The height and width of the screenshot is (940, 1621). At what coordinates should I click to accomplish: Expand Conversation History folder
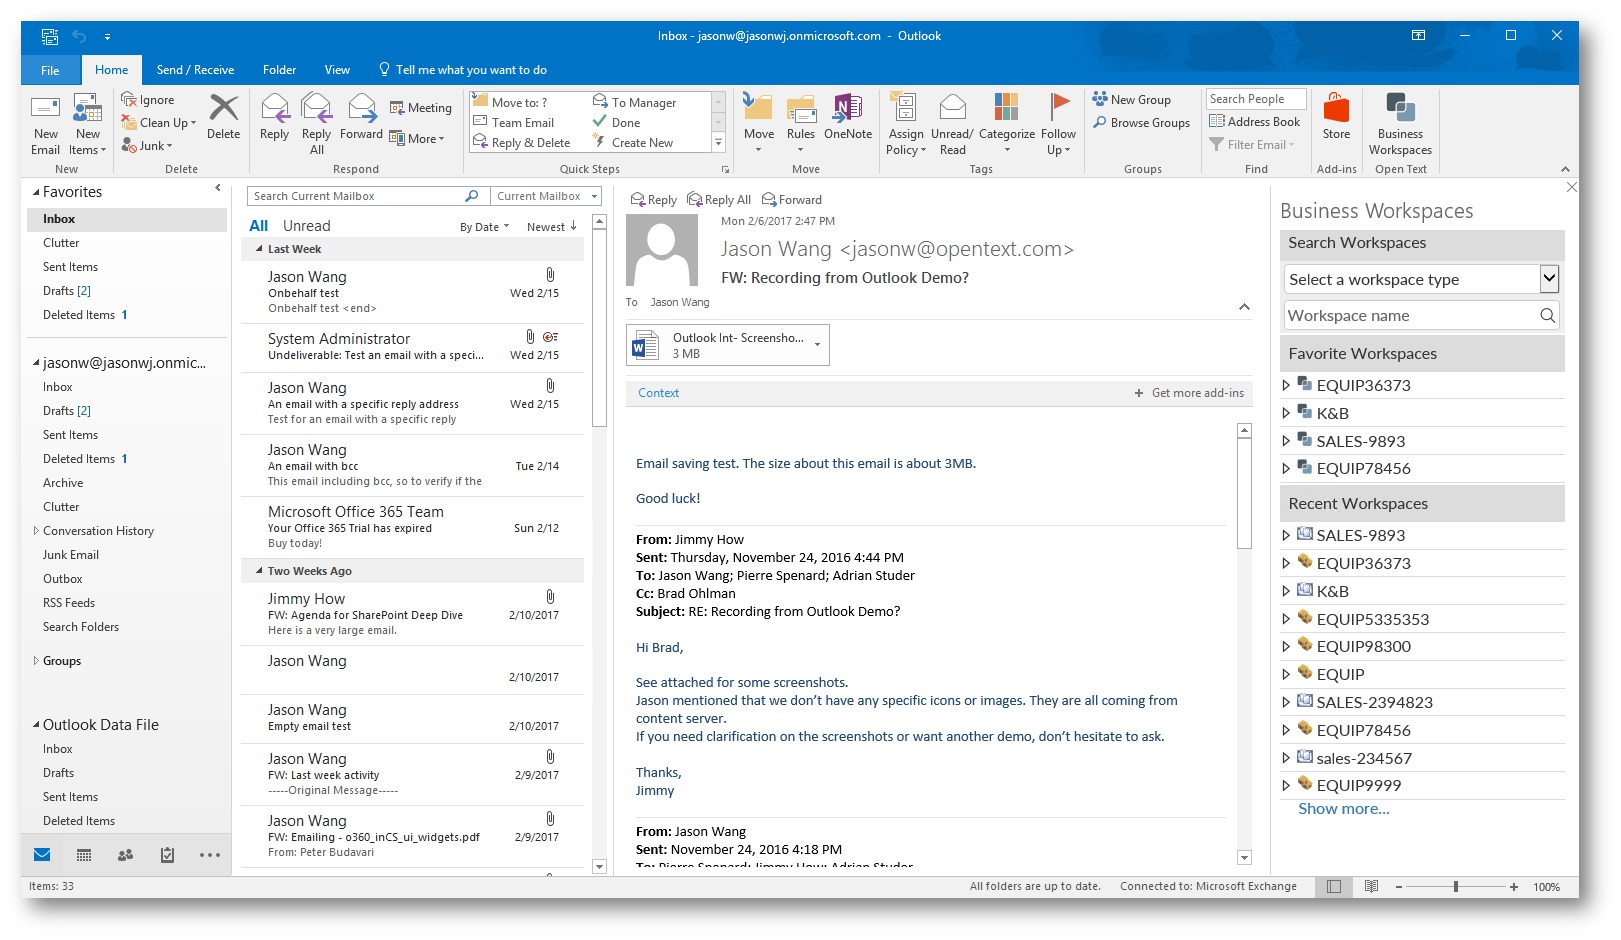(36, 531)
